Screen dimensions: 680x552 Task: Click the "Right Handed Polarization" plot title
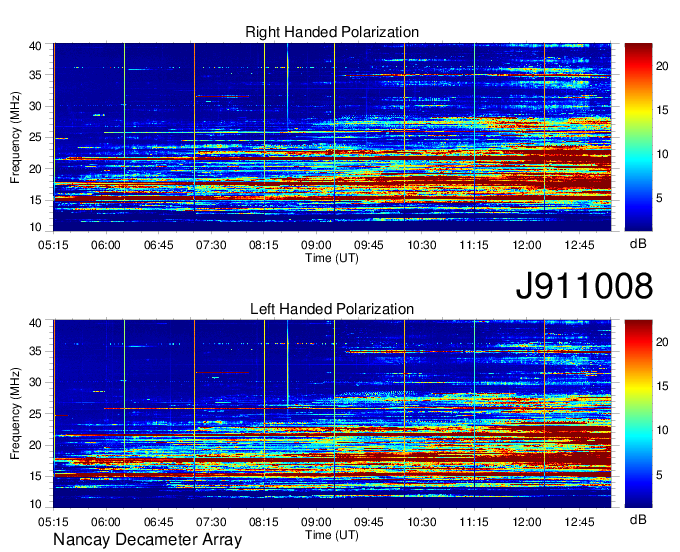pos(332,32)
